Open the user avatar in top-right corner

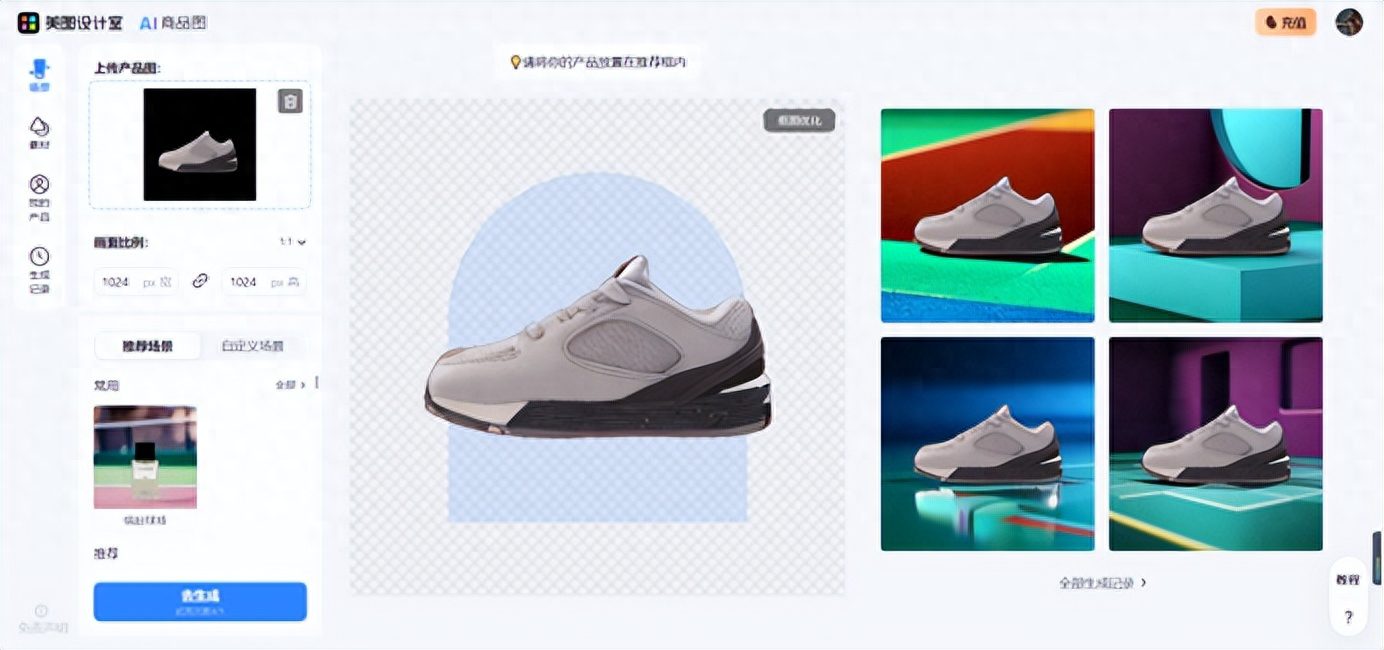1349,22
